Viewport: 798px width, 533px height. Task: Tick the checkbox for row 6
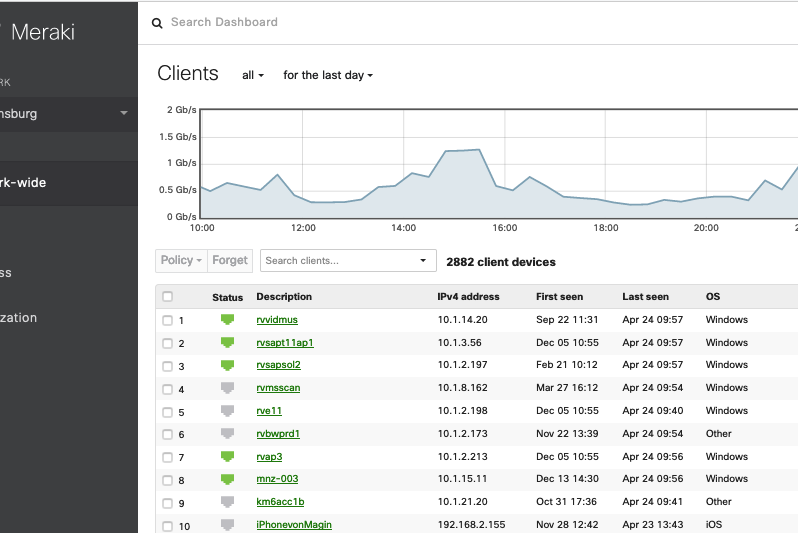(168, 434)
